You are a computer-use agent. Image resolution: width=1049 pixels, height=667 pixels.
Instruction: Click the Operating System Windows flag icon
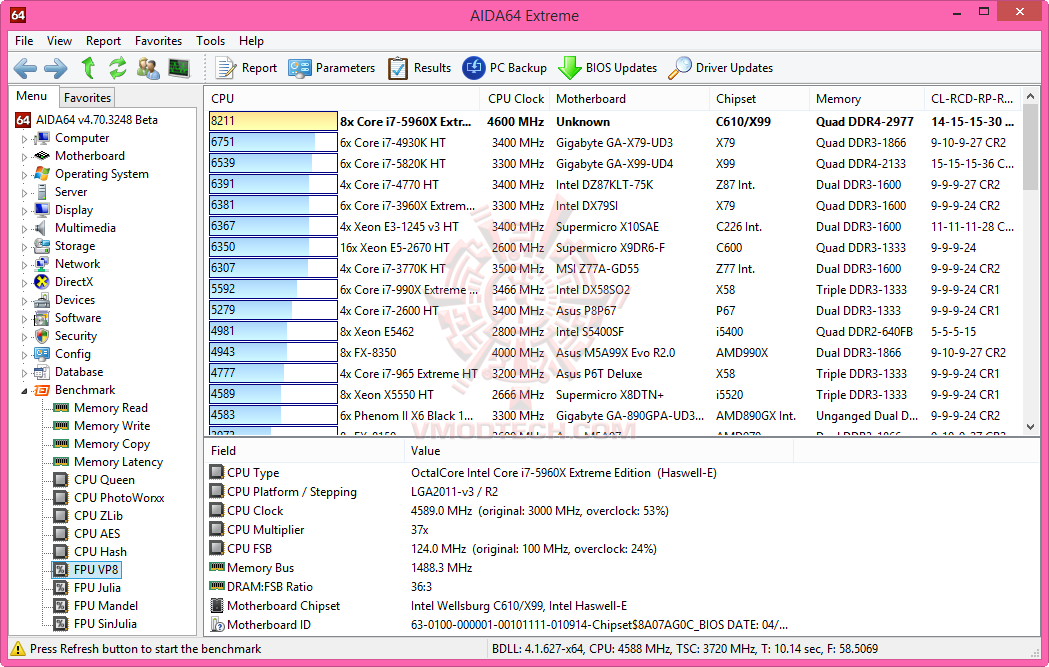pyautogui.click(x=42, y=174)
